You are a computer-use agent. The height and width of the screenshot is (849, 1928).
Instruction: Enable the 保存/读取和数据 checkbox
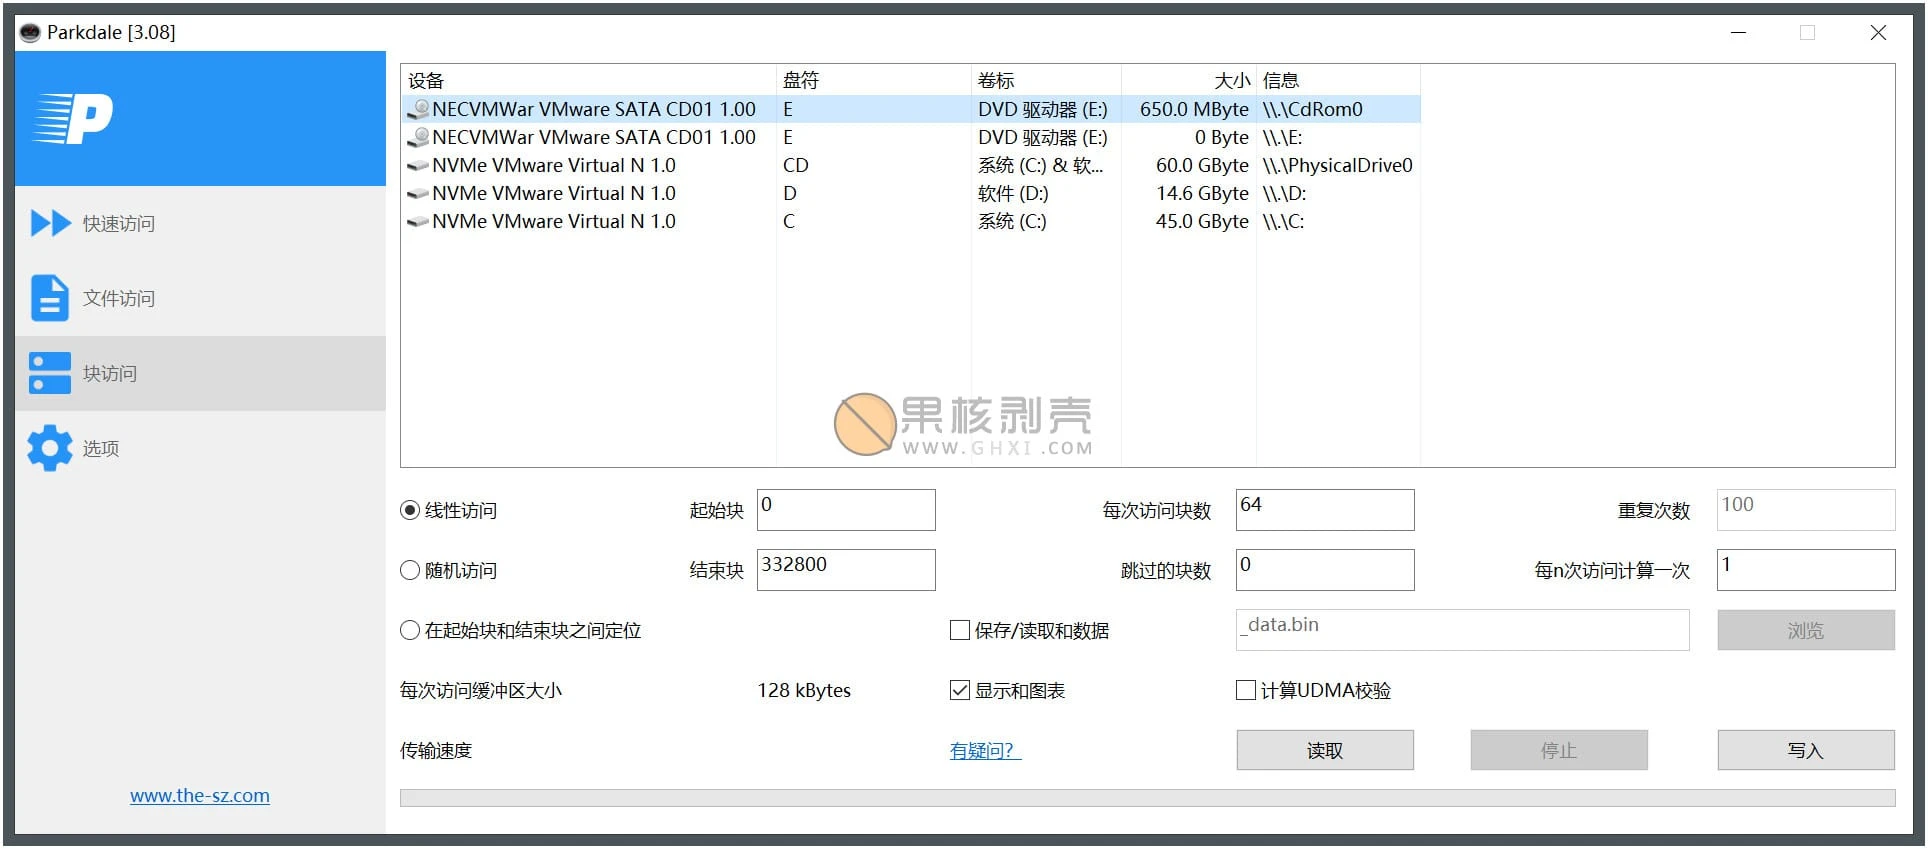(x=960, y=630)
